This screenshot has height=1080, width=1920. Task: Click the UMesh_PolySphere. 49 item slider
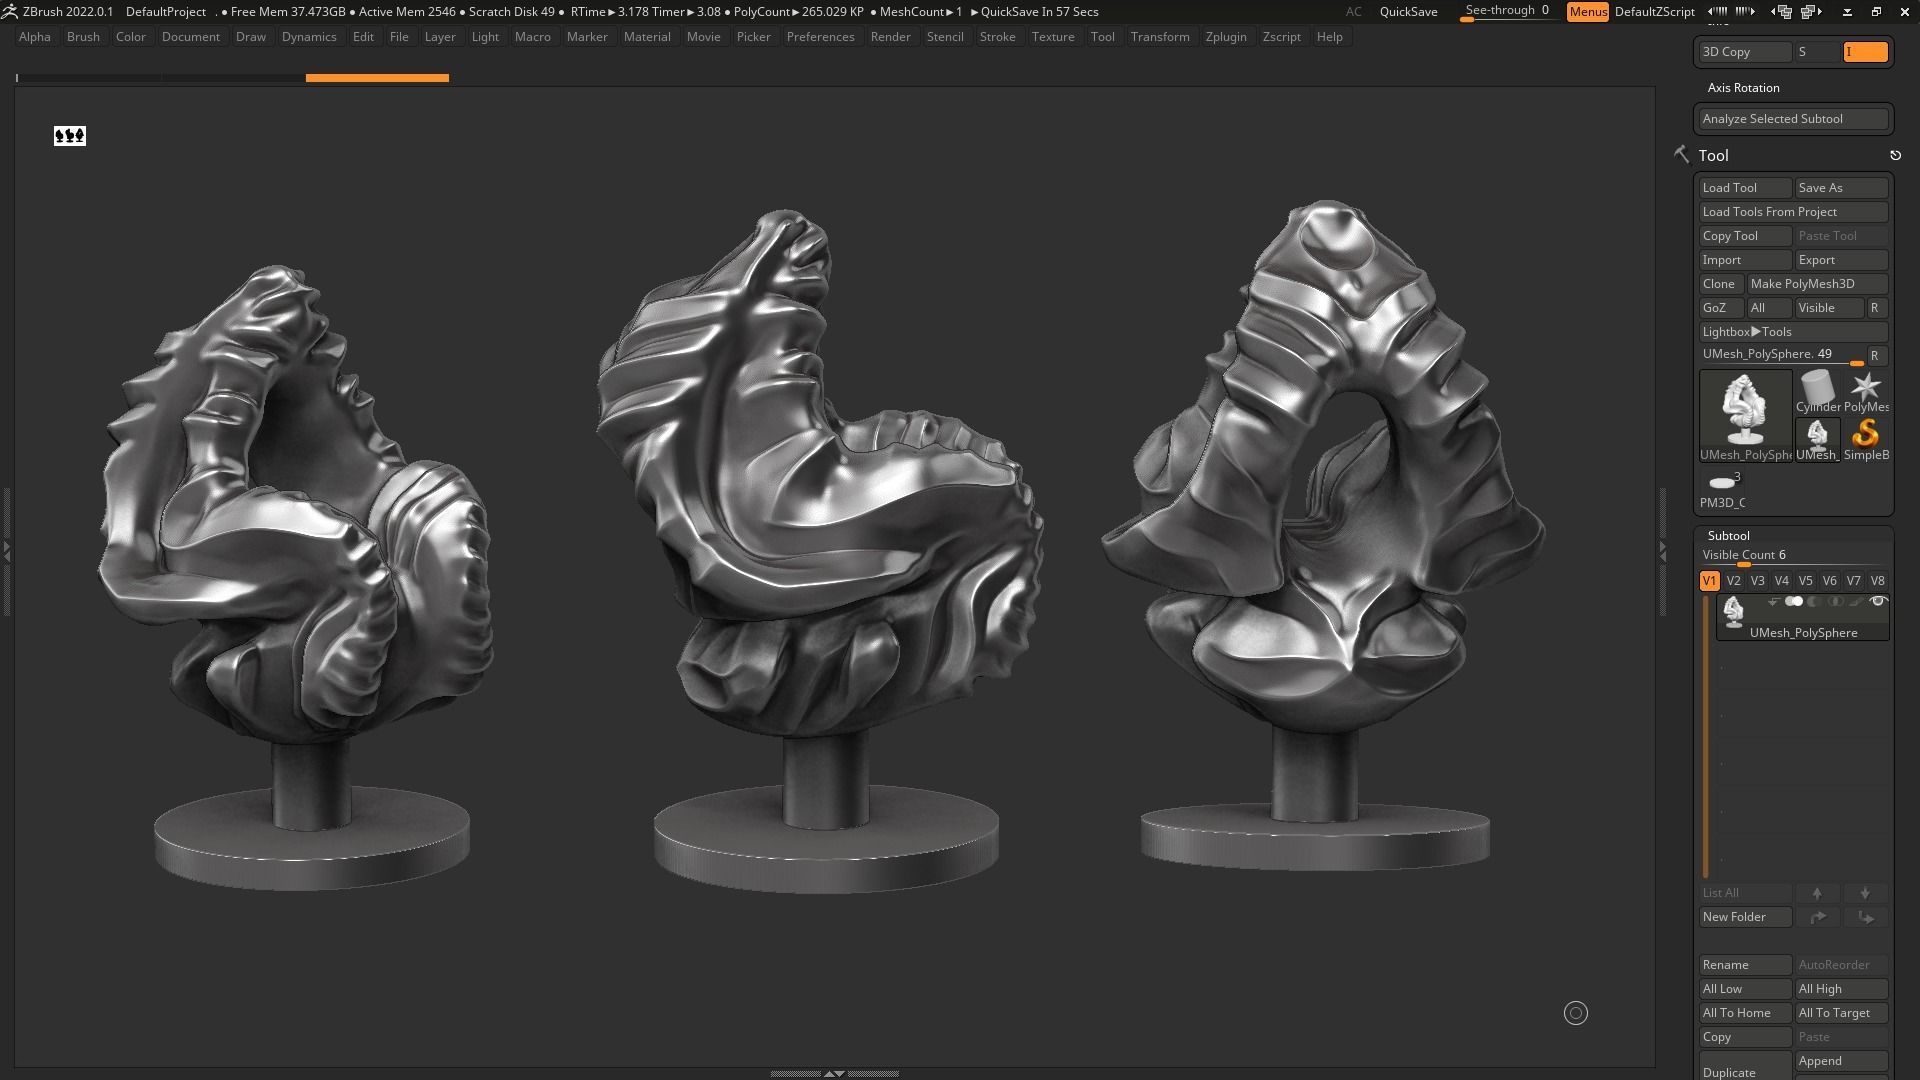coord(1782,356)
